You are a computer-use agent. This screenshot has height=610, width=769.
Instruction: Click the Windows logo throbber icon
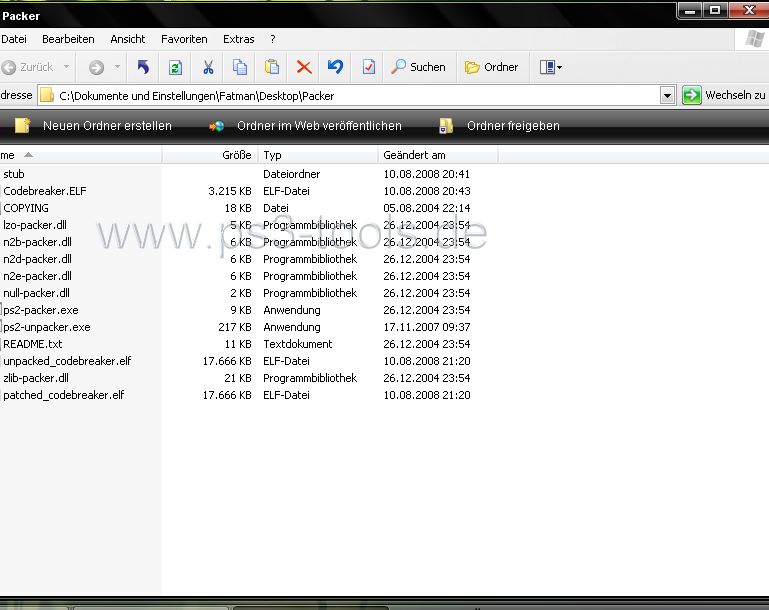click(x=754, y=39)
